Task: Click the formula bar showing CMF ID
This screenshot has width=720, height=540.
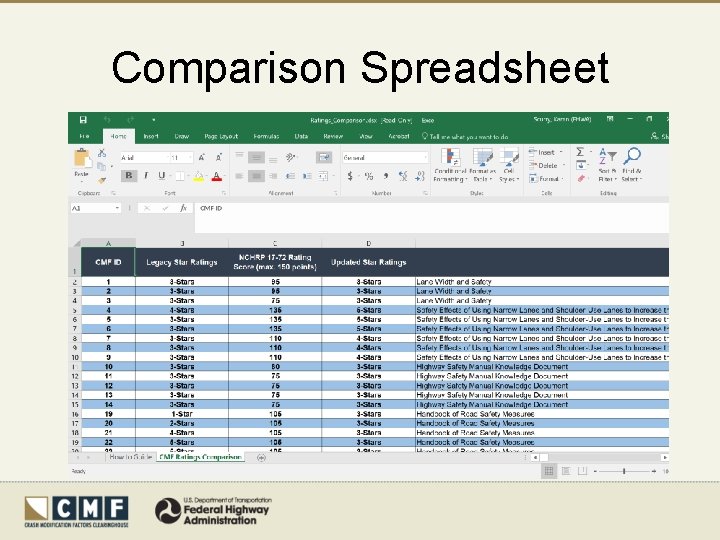Action: [432, 218]
